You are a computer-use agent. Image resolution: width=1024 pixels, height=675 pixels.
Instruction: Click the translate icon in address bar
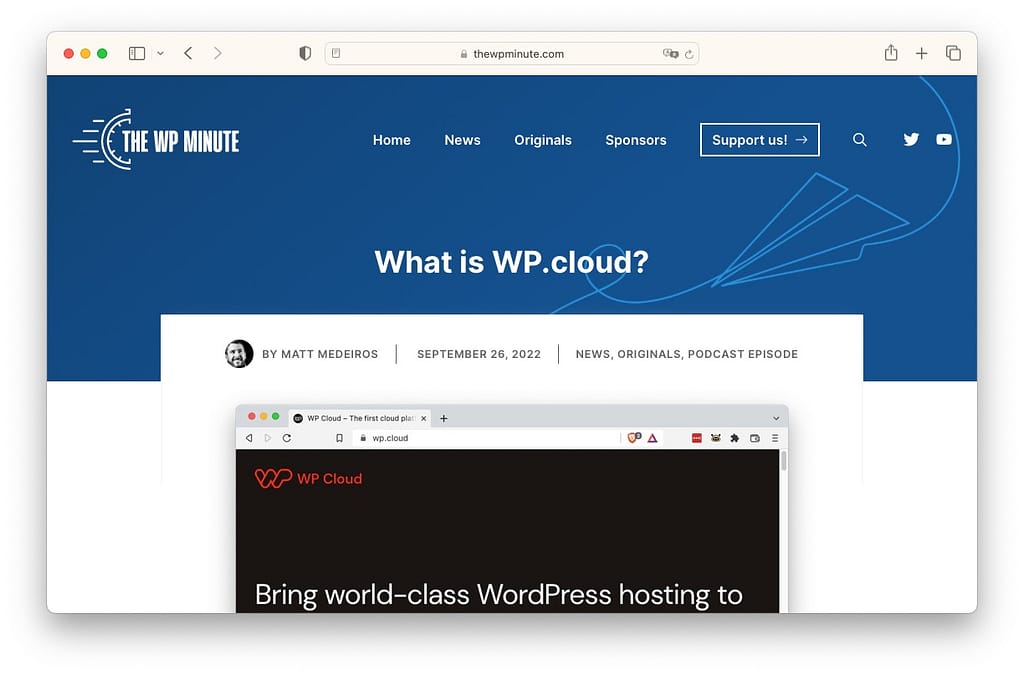(x=670, y=54)
